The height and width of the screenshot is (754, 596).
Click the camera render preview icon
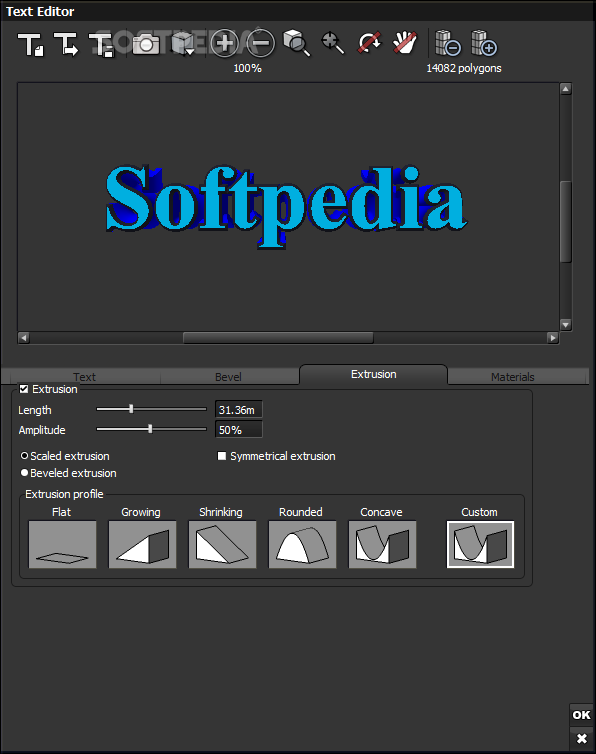coord(146,45)
